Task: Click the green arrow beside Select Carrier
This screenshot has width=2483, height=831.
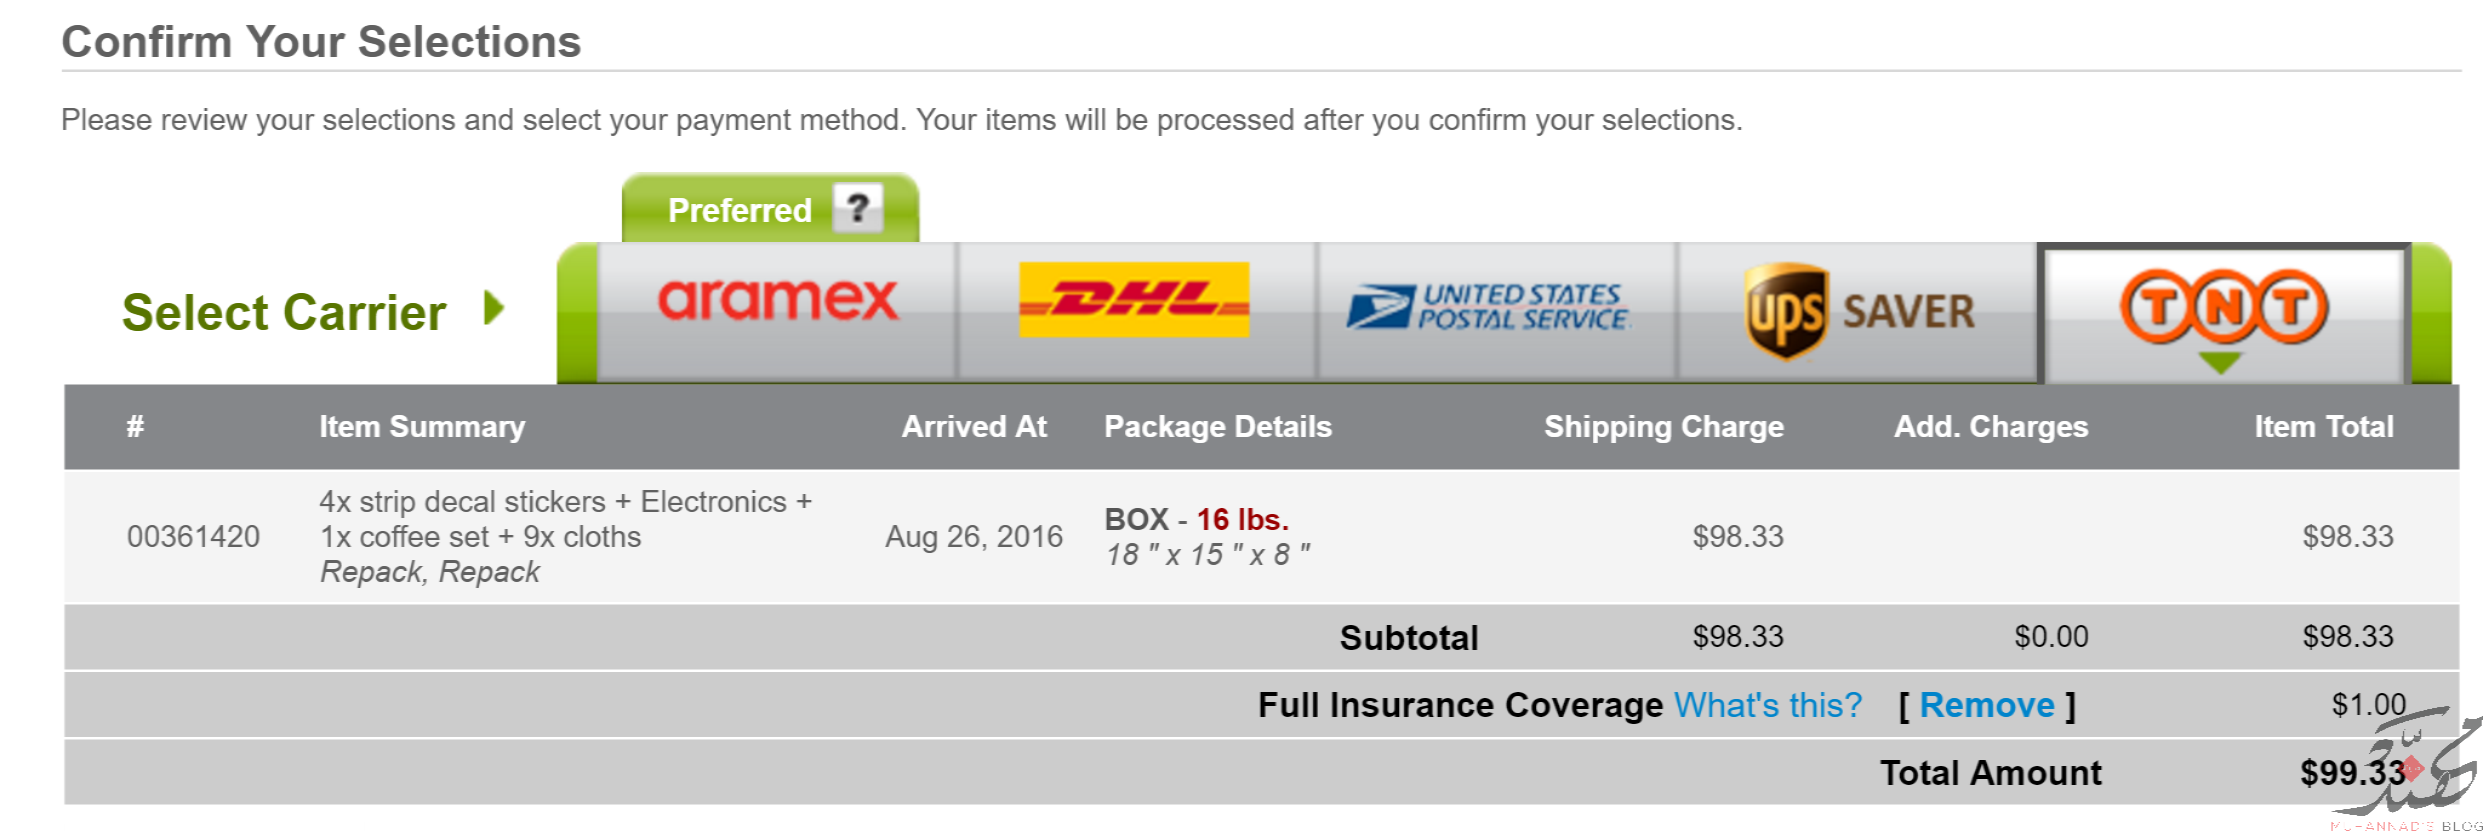Action: 494,308
